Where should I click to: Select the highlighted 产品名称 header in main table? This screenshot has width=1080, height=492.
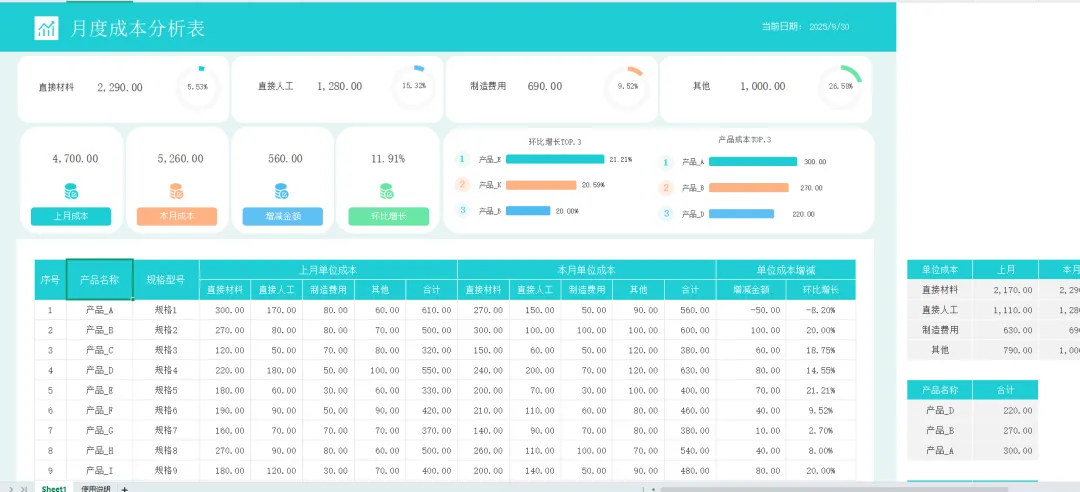[x=100, y=280]
